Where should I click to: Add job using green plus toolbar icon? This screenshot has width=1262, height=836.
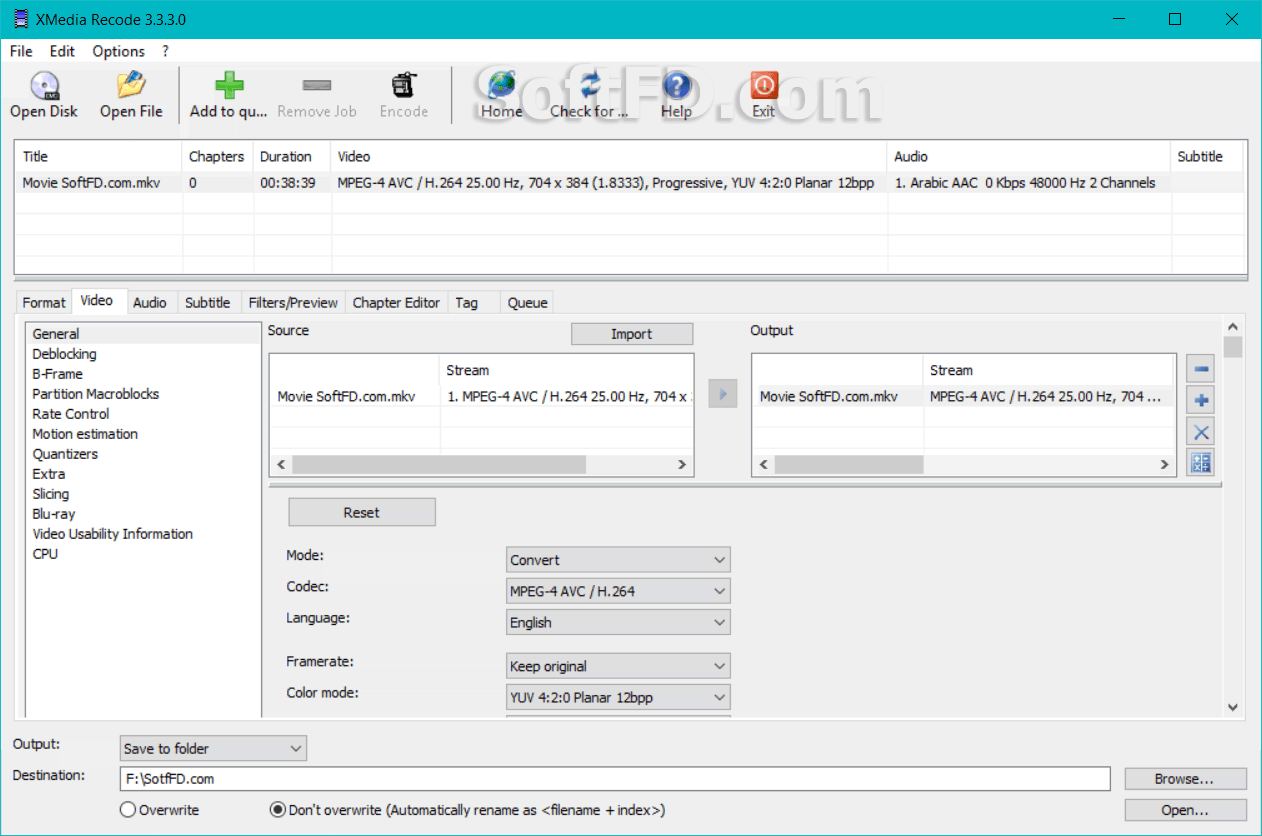pyautogui.click(x=229, y=85)
